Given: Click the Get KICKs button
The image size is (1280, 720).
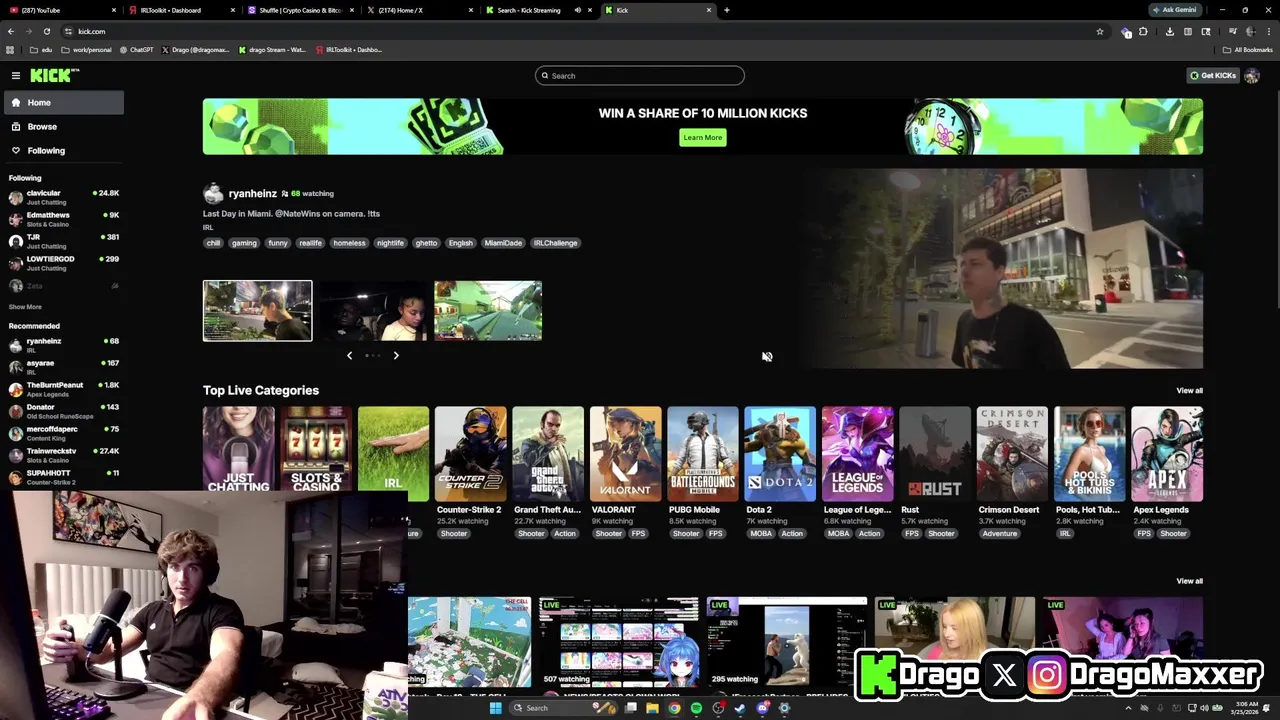Looking at the screenshot, I should click(1212, 75).
